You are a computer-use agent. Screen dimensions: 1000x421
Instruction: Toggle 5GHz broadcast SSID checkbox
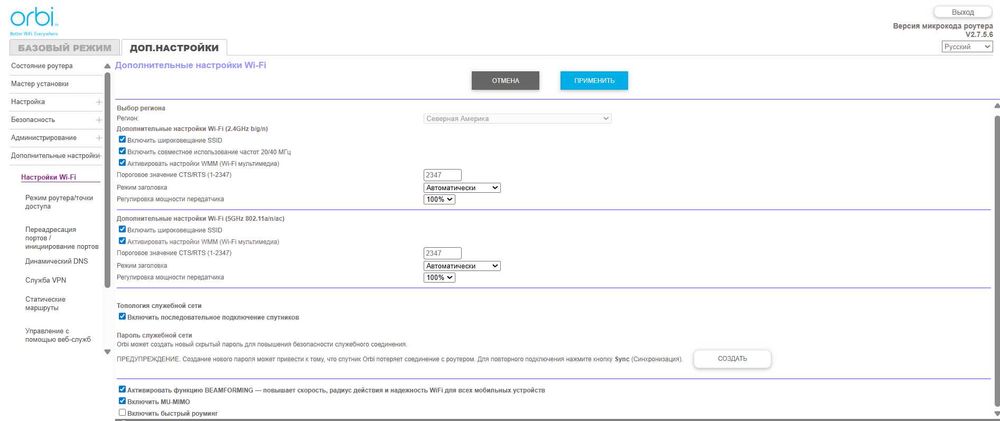(122, 230)
